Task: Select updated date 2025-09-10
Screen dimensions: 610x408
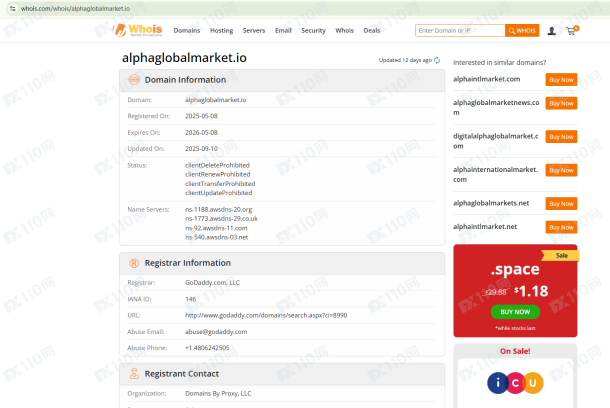Action: coord(201,149)
